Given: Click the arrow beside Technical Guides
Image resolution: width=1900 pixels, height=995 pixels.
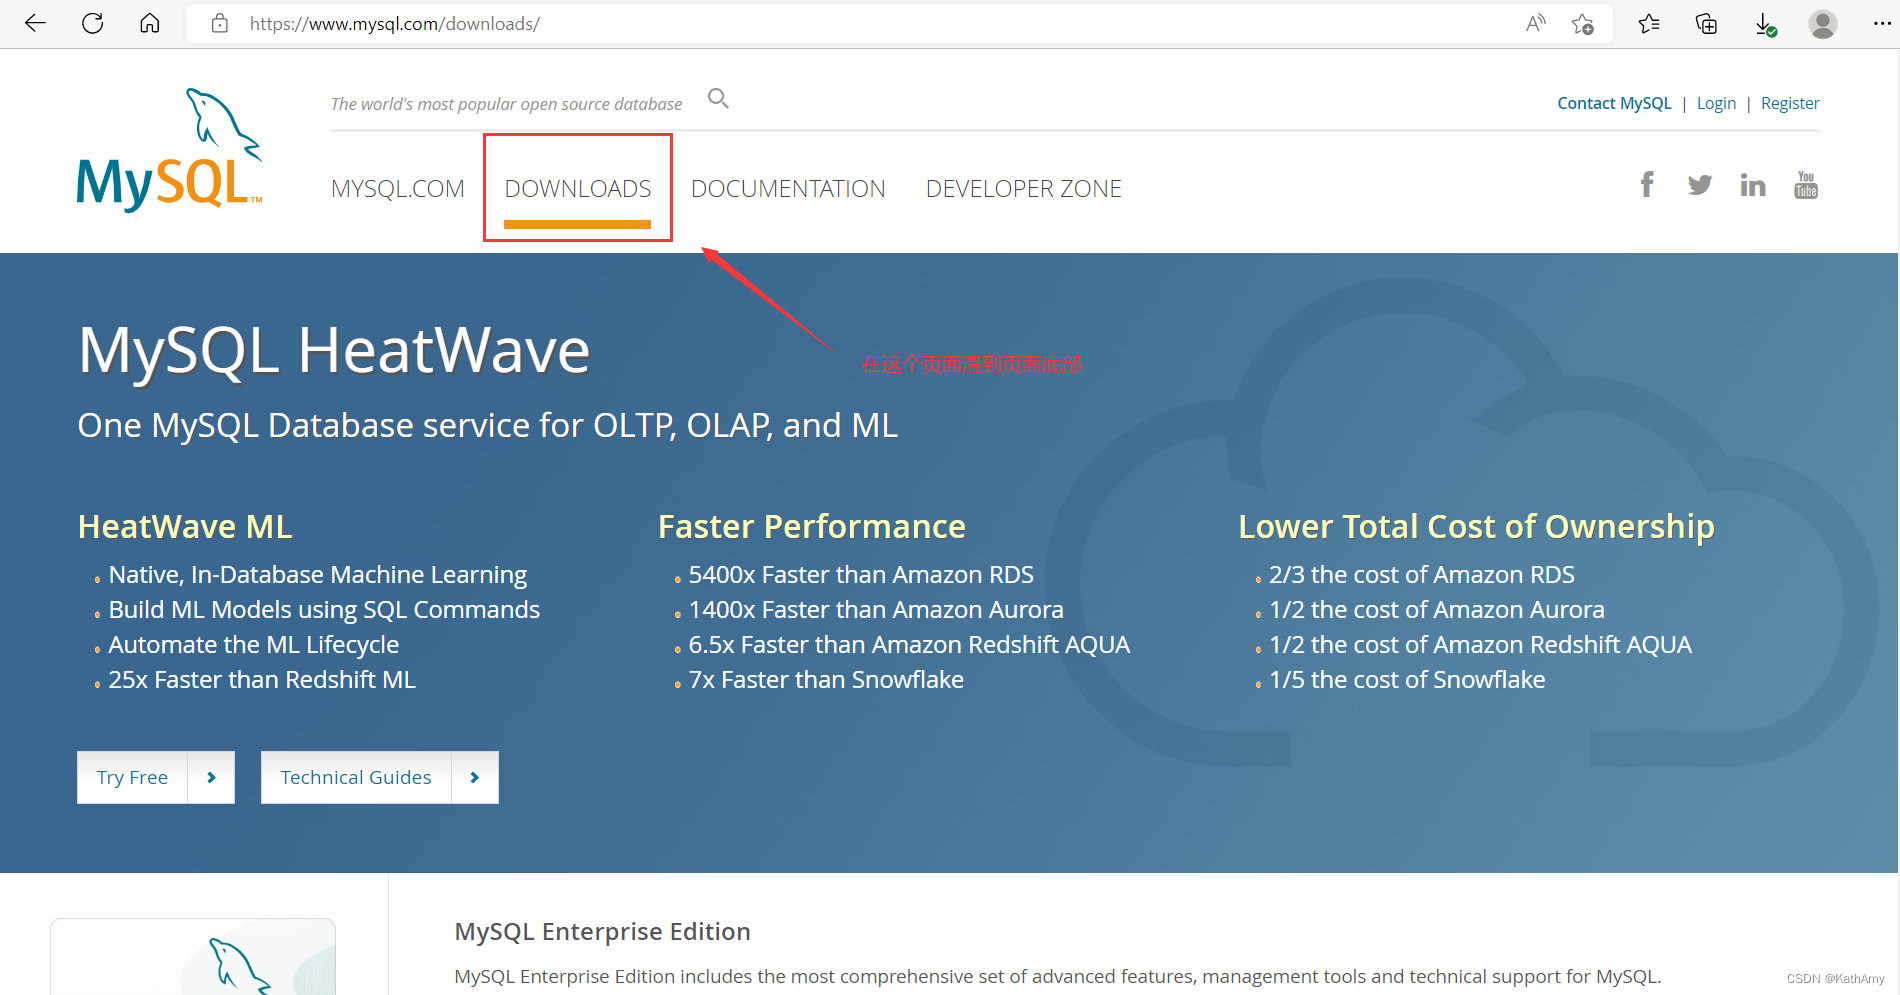Looking at the screenshot, I should [475, 777].
